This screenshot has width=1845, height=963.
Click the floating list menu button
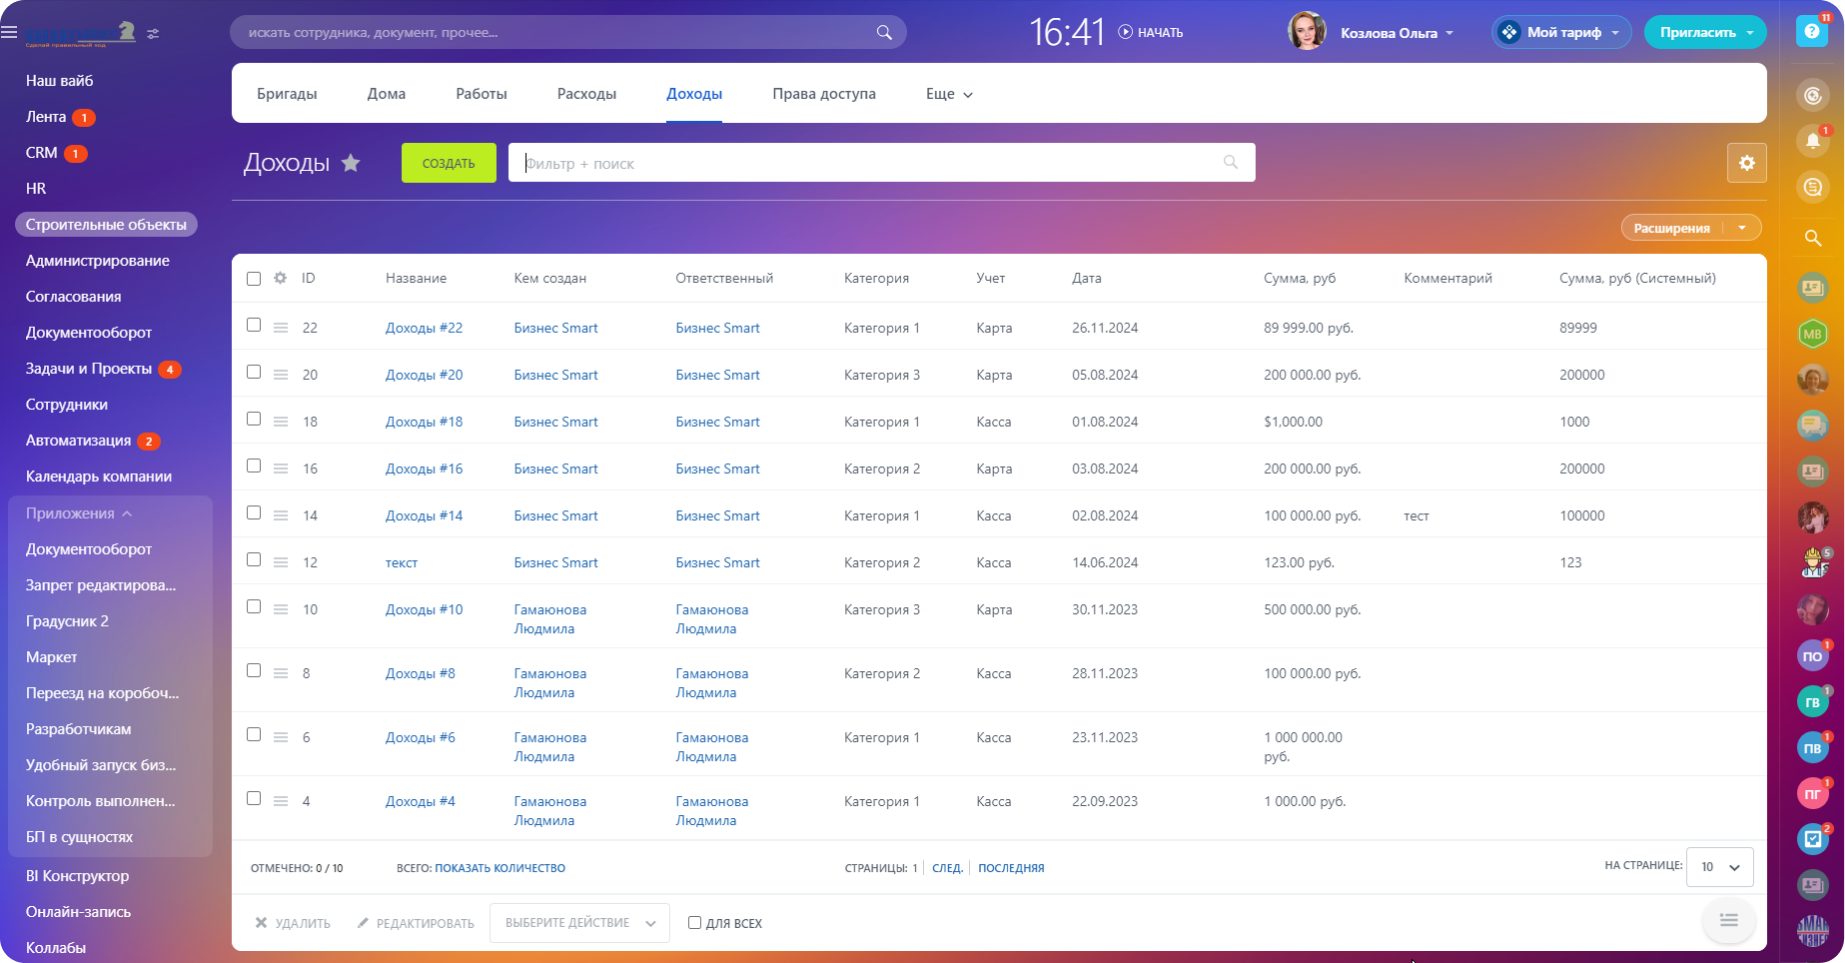1729,921
